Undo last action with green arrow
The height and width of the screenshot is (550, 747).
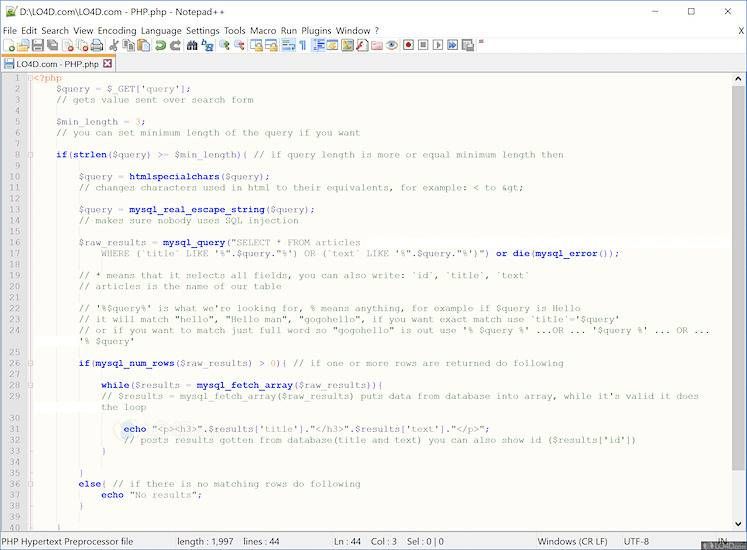(x=161, y=45)
